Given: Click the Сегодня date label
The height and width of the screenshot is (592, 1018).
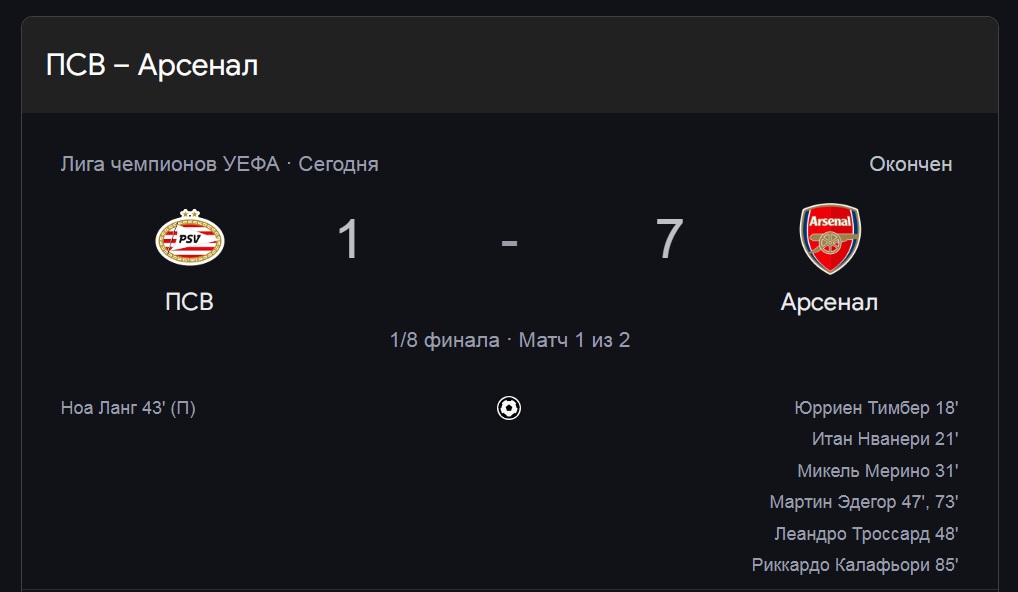Looking at the screenshot, I should click(x=338, y=164).
